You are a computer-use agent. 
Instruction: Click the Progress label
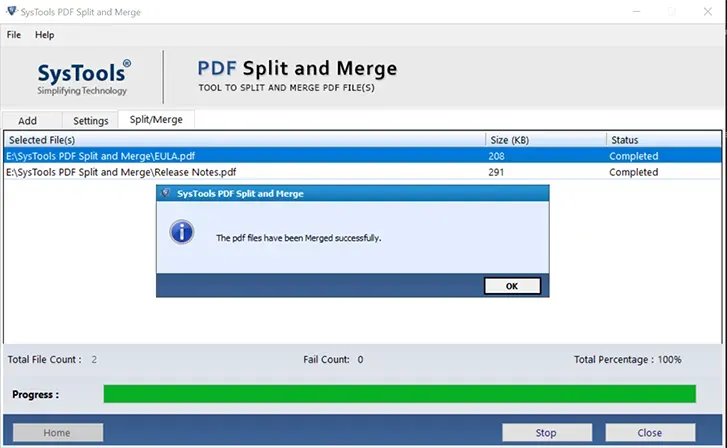(36, 394)
